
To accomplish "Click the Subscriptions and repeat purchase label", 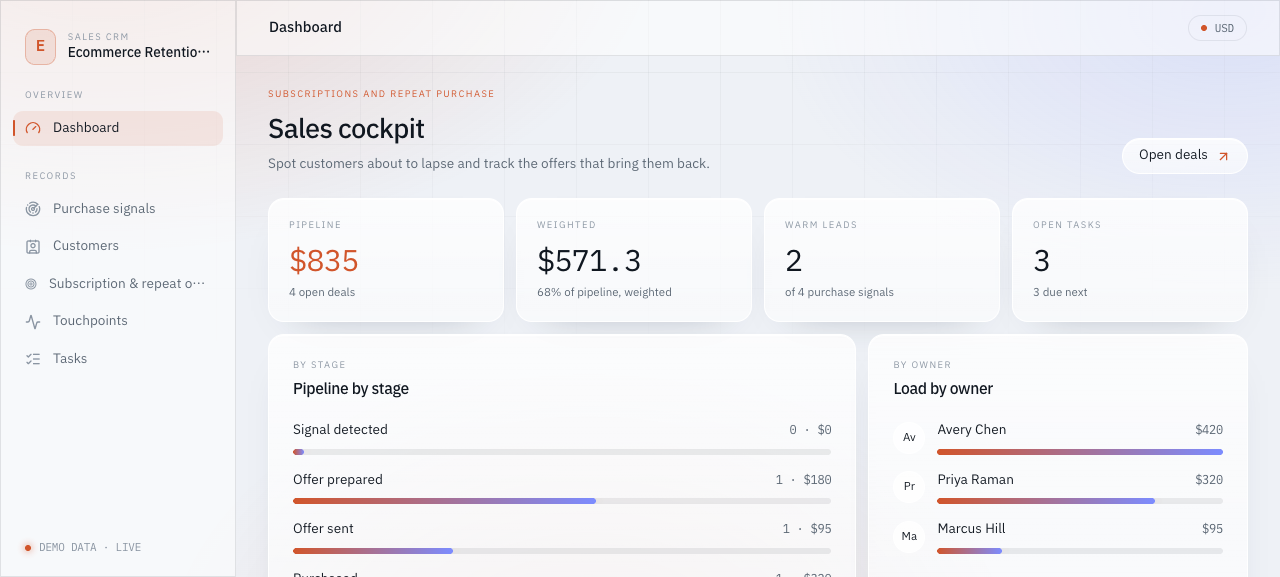I will click(x=381, y=94).
